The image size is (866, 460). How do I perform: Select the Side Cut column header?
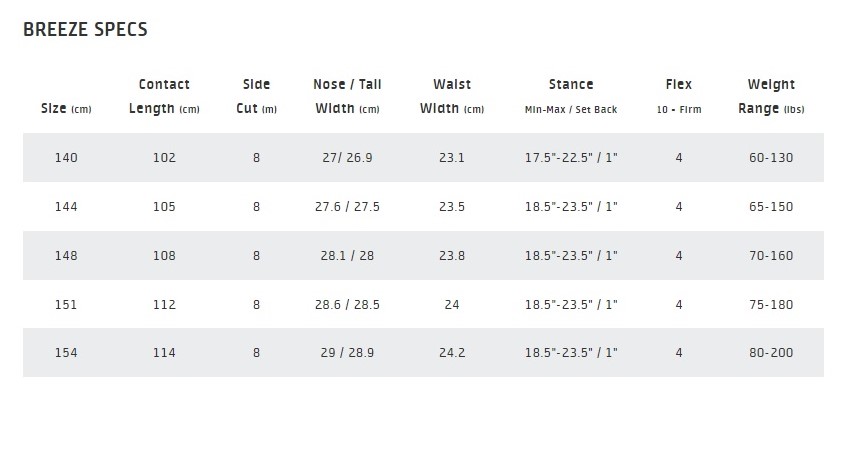click(256, 96)
